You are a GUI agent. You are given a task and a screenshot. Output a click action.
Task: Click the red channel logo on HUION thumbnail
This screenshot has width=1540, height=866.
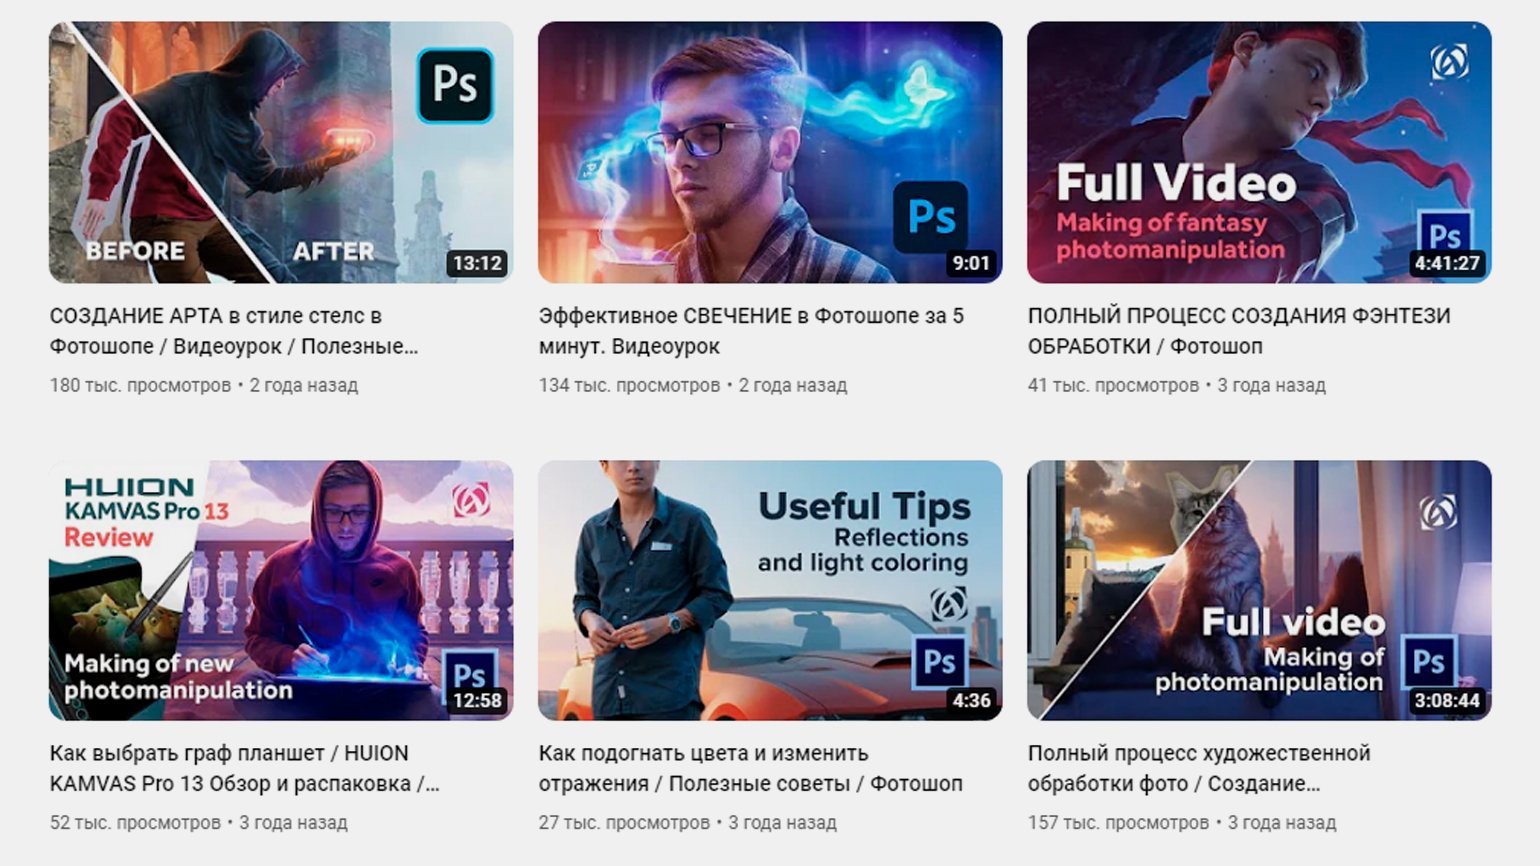[x=471, y=500]
